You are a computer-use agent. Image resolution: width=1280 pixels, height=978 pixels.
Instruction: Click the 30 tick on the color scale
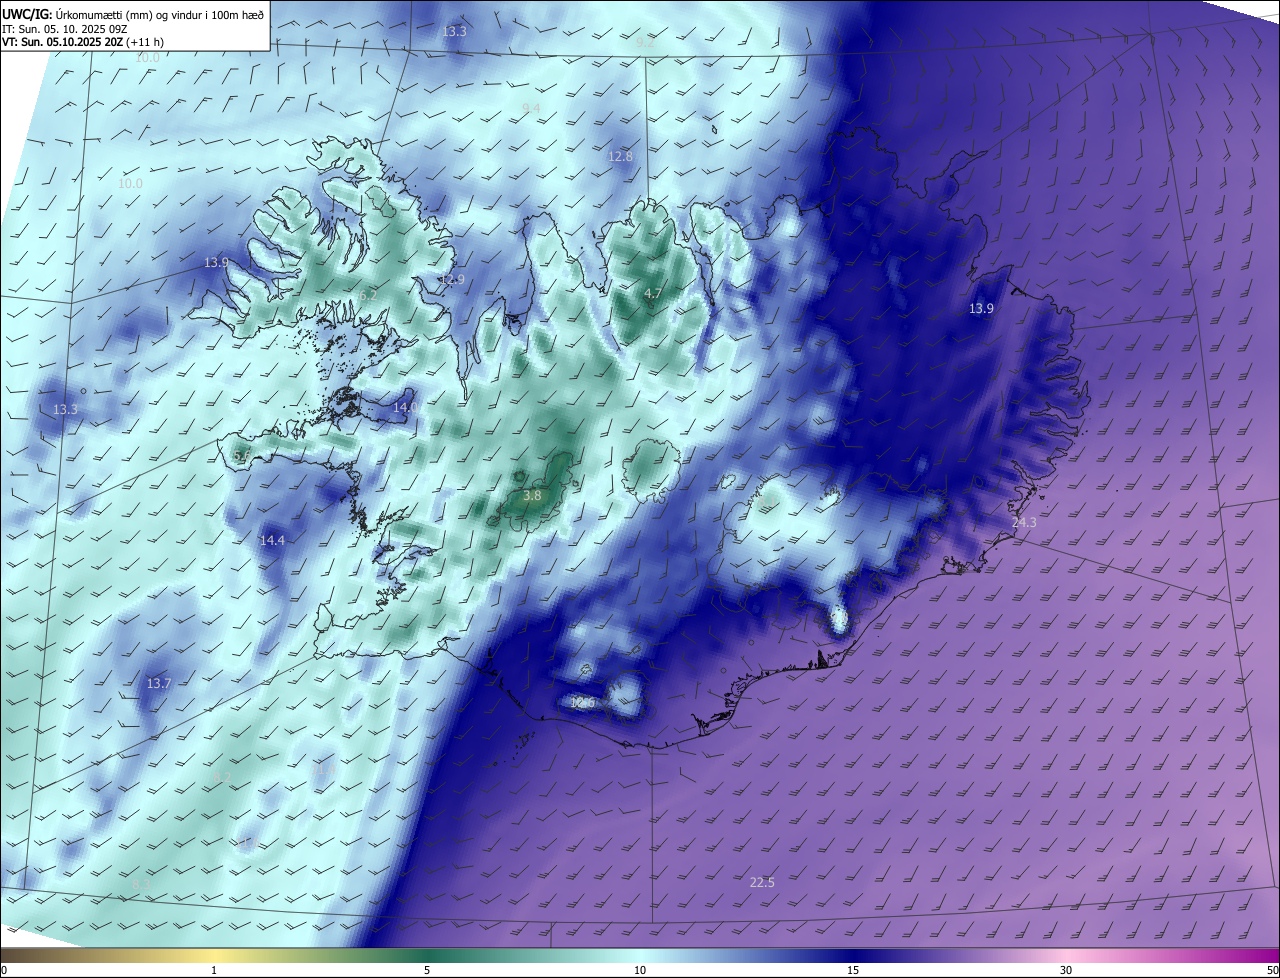click(1066, 970)
